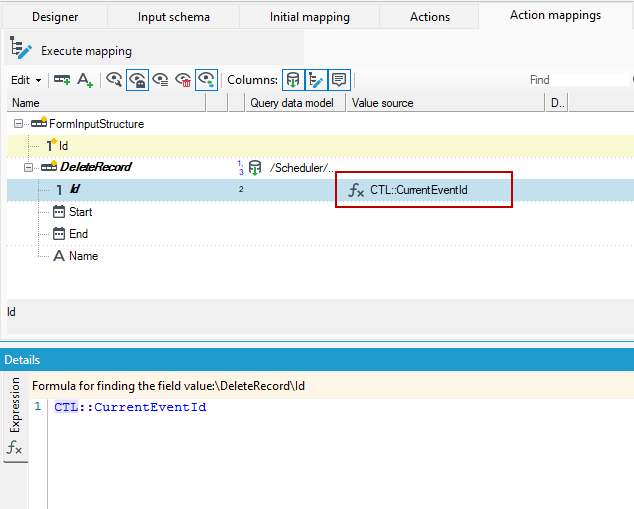Screen dimensions: 634x509
Task: Open the Initial mapping tab
Action: 310,17
